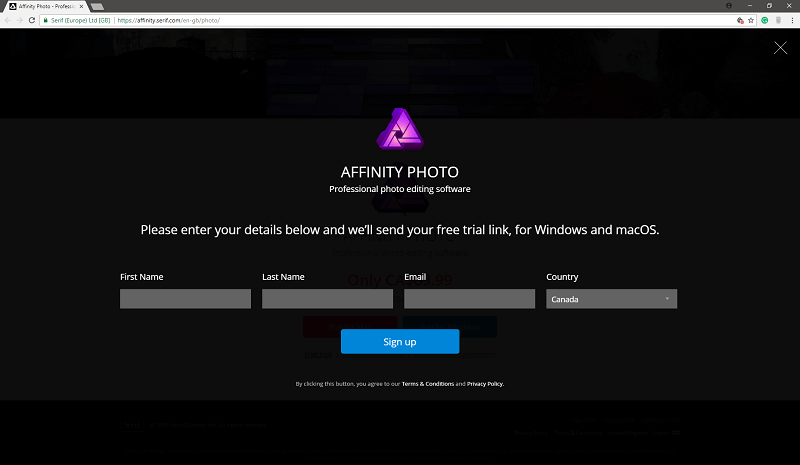Screen dimensions: 800x465
Task: Click the blue Sign up button
Action: pos(400,341)
